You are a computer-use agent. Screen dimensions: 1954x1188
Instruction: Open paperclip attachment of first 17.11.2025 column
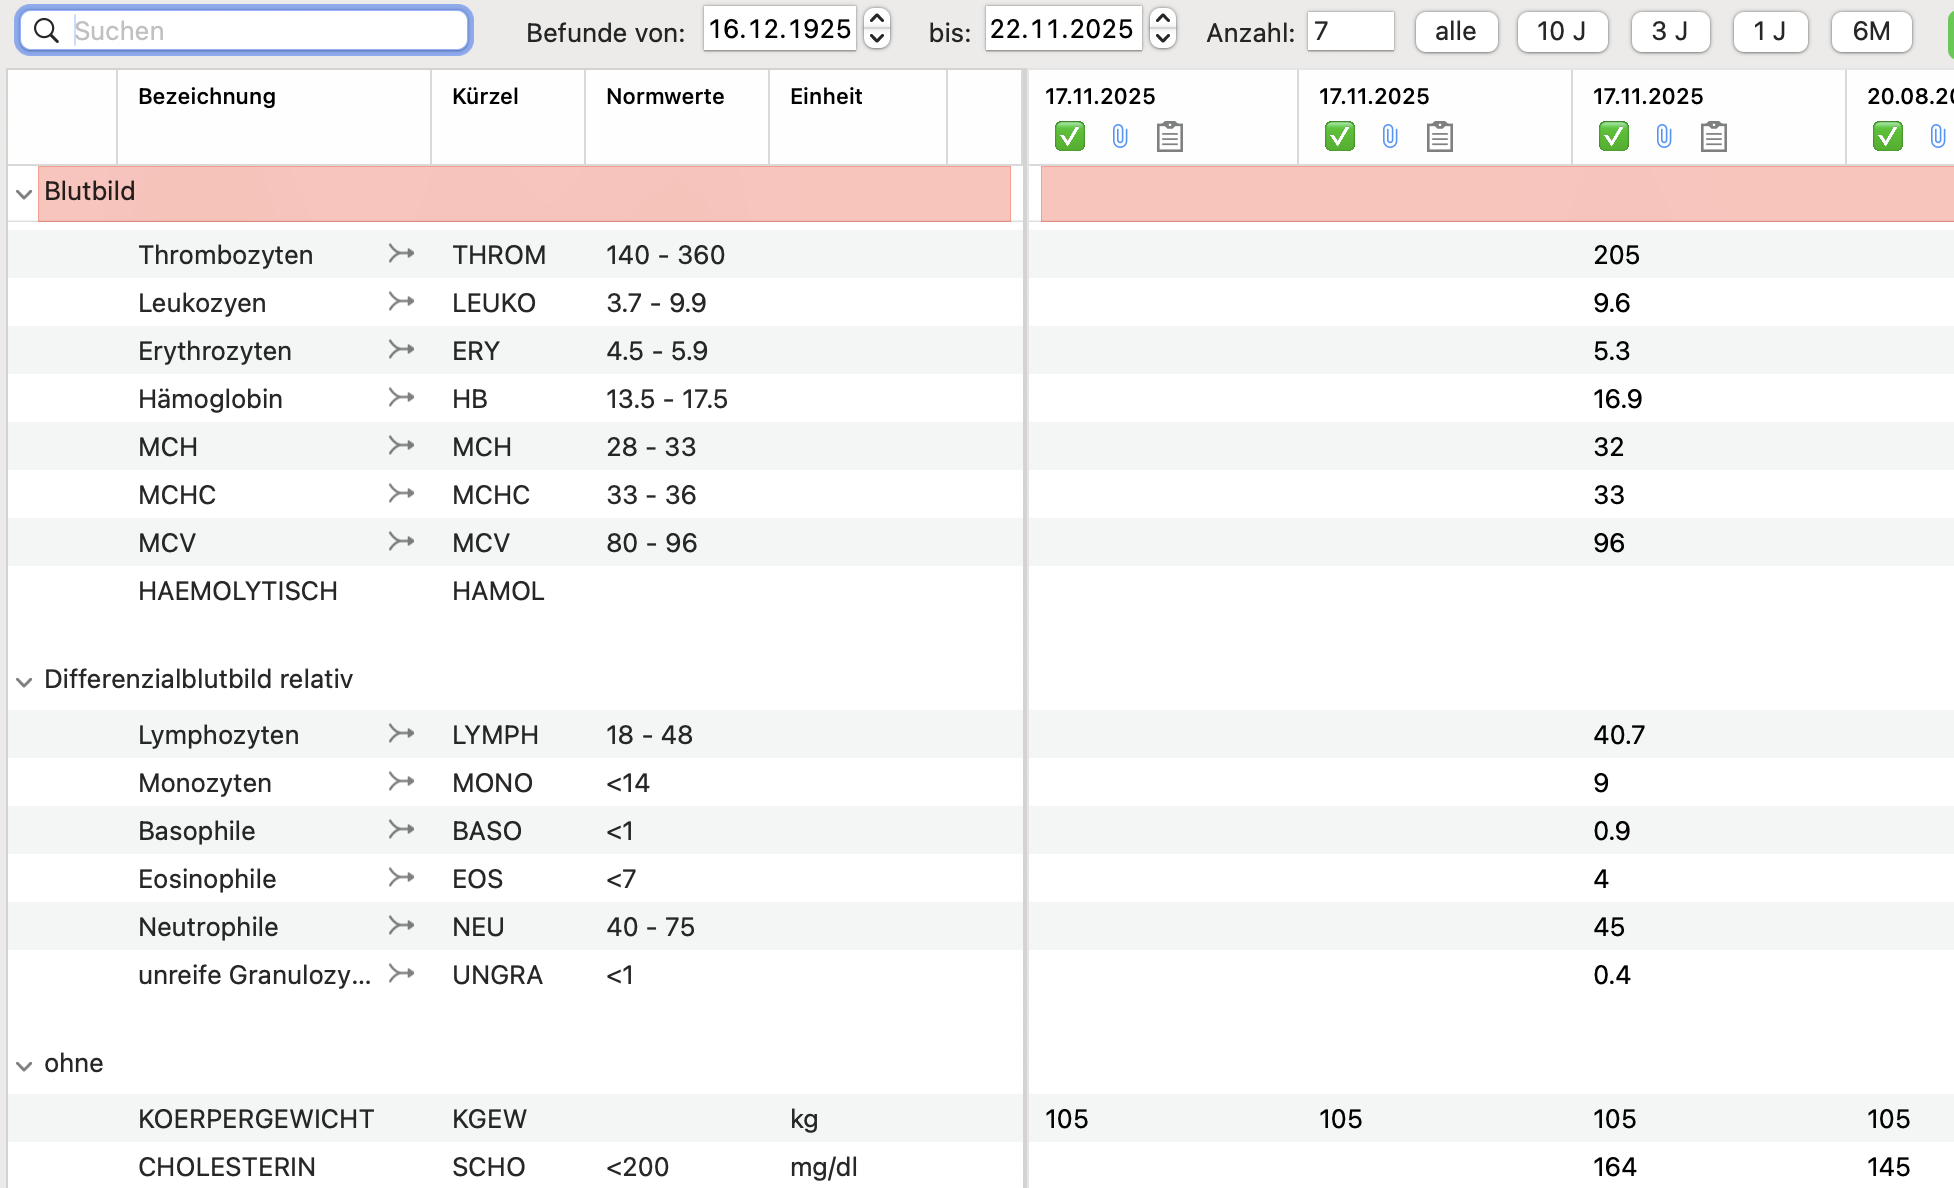pos(1120,136)
